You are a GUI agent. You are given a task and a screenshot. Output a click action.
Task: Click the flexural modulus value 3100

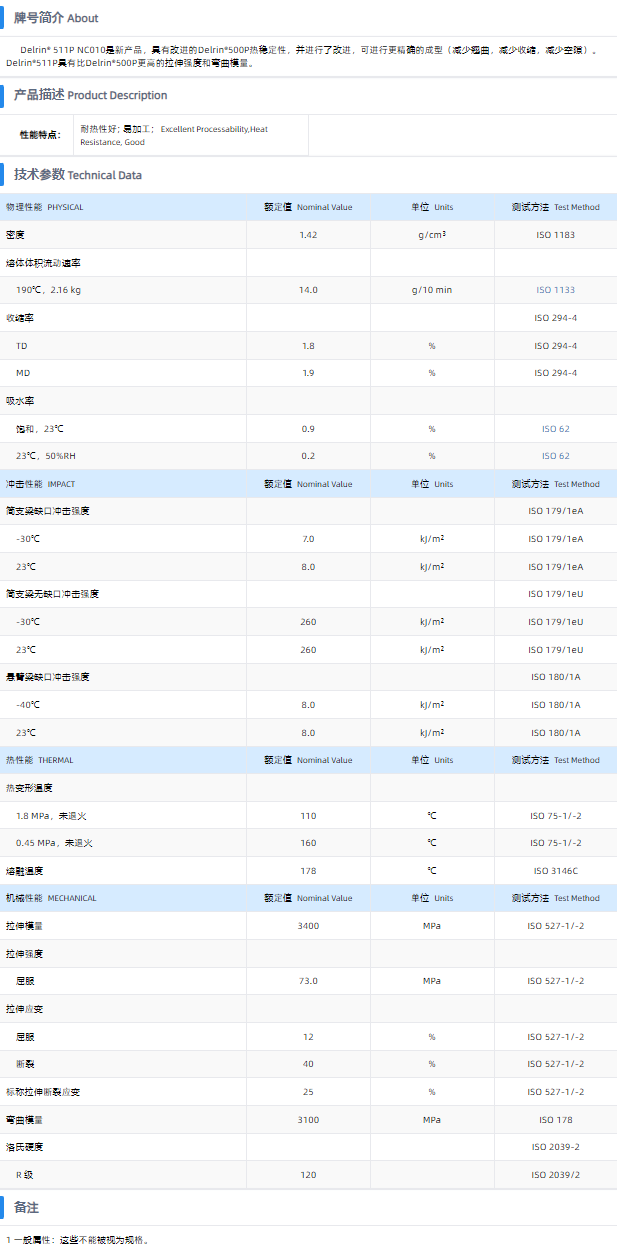pyautogui.click(x=308, y=1120)
